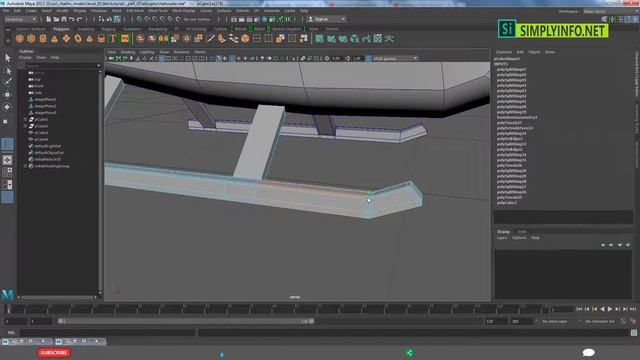Click the 3D cut and sew UV icon
The height and width of the screenshot is (360, 640).
pos(389,39)
